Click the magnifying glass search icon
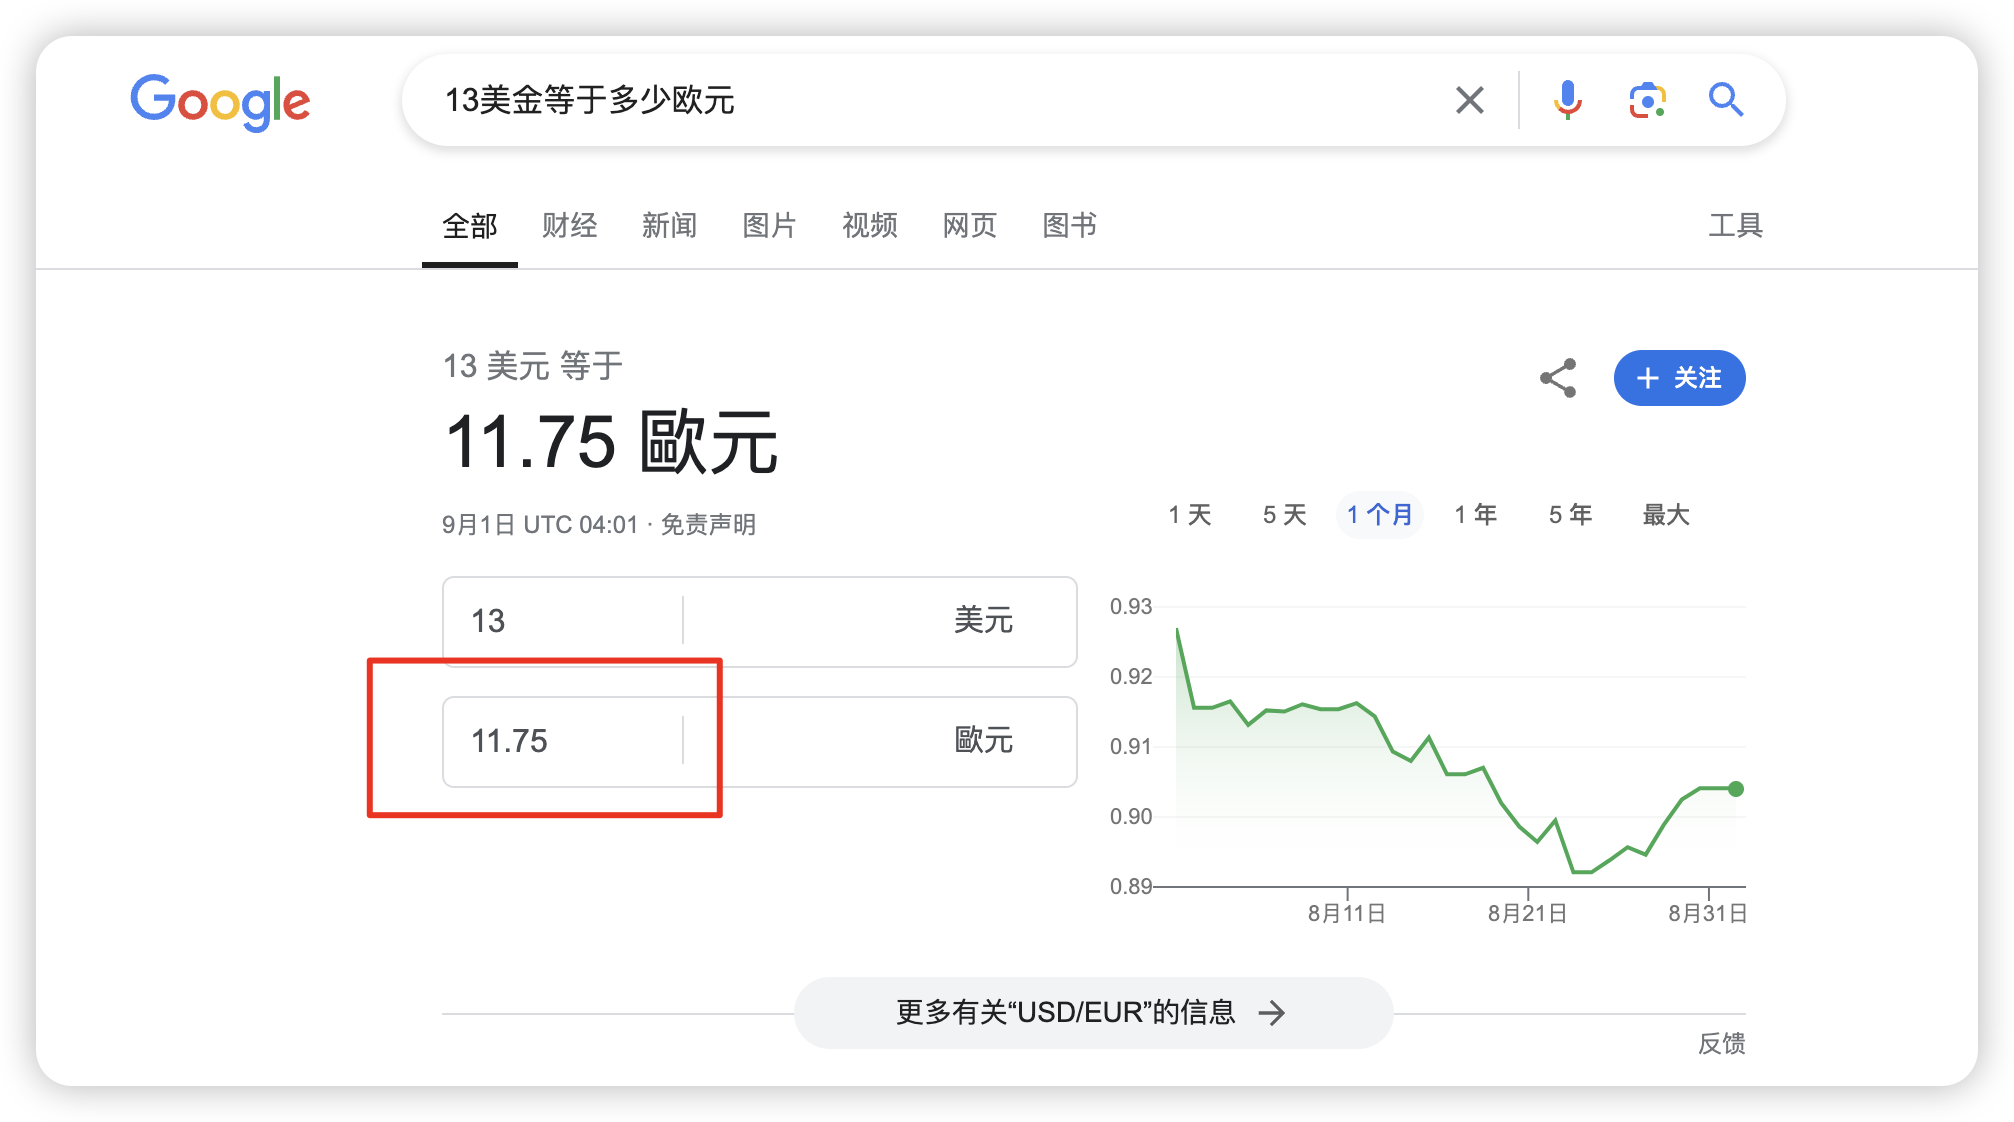The image size is (2014, 1122). coord(1726,100)
